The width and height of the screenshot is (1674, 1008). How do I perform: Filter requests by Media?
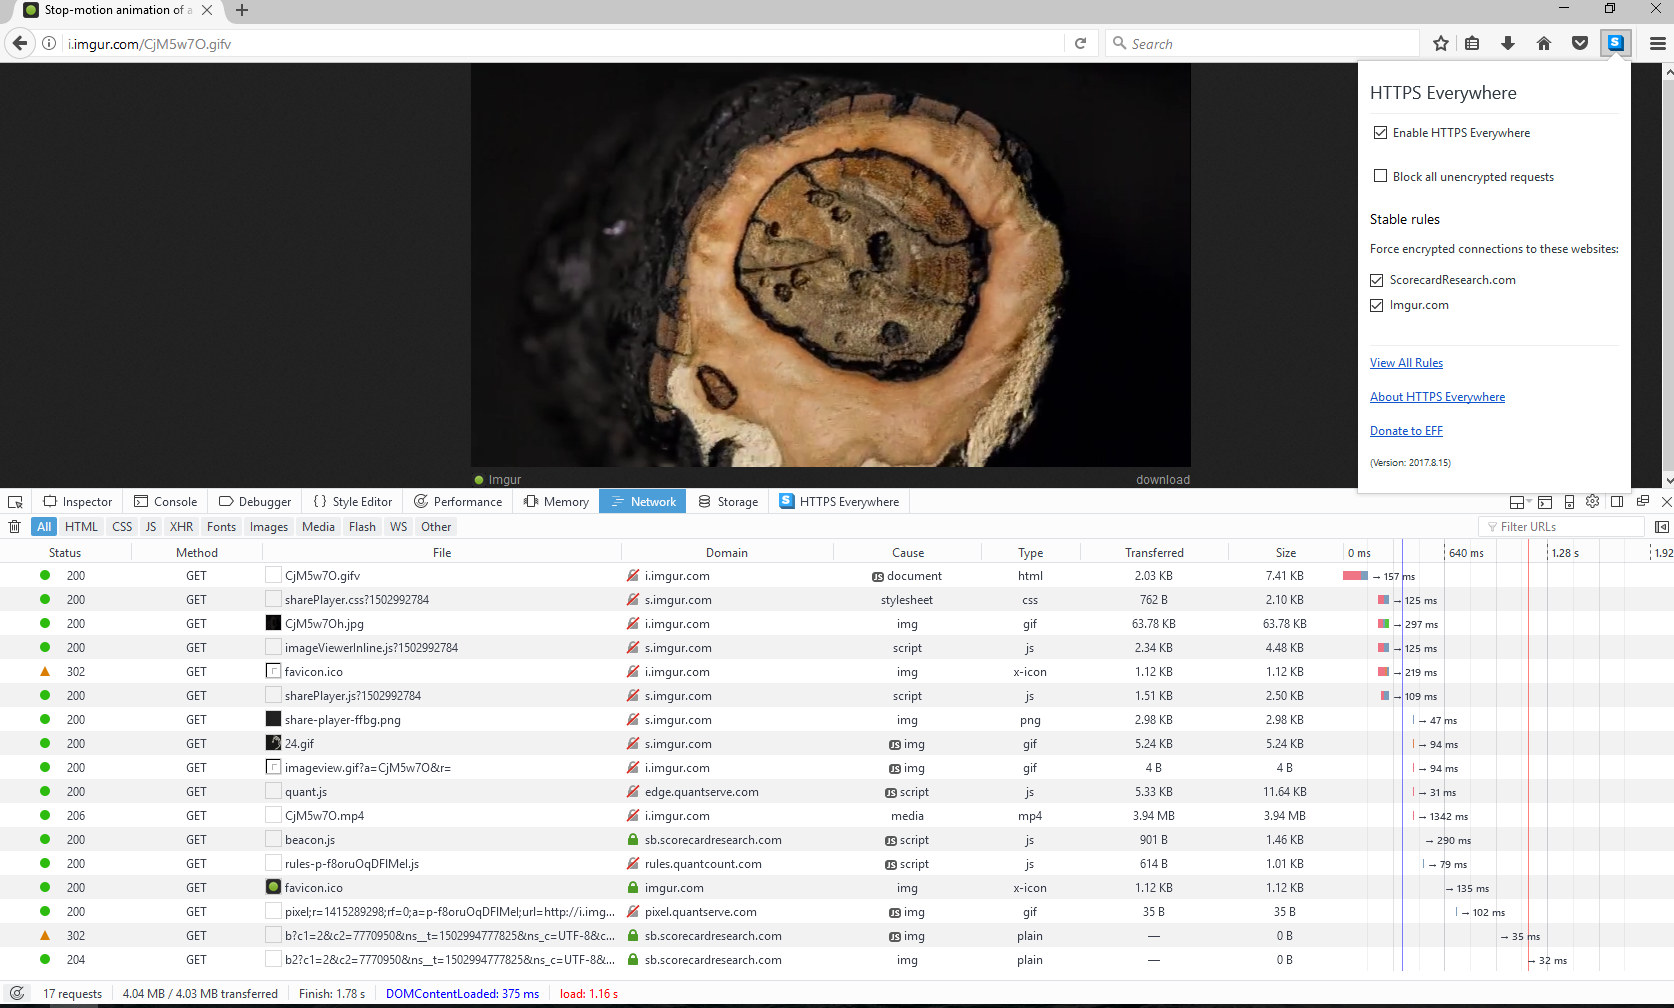[x=318, y=527]
